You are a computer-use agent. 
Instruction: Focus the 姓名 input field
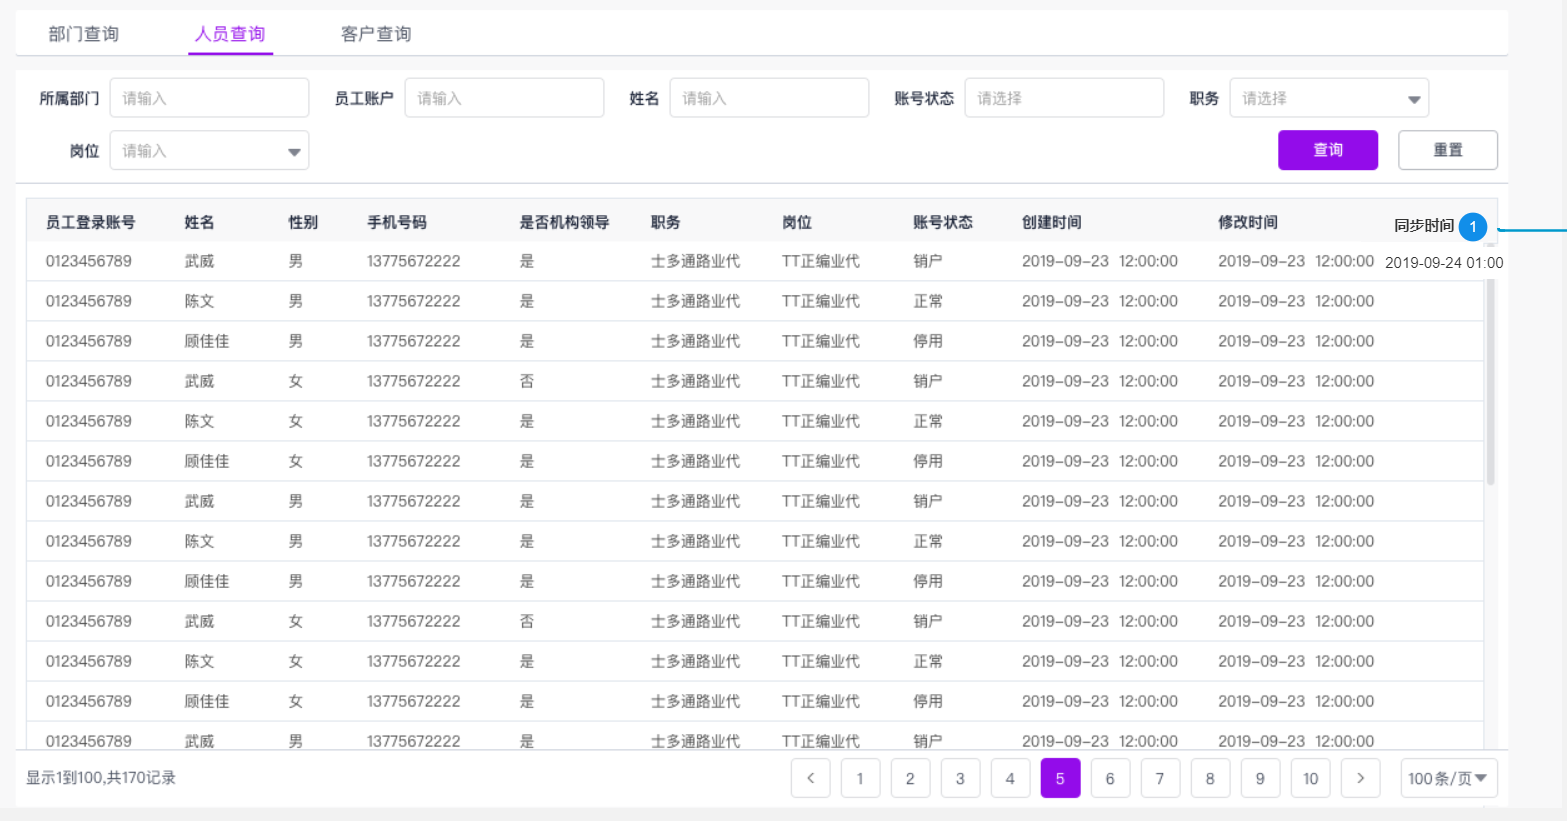(x=769, y=98)
